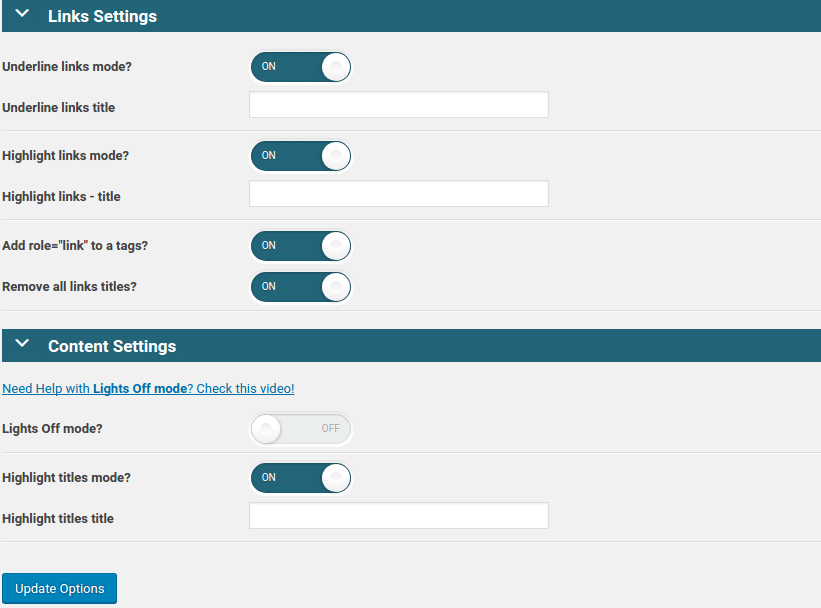The image size is (821, 608).
Task: Collapse the Content Settings chevron arrow
Action: click(23, 345)
